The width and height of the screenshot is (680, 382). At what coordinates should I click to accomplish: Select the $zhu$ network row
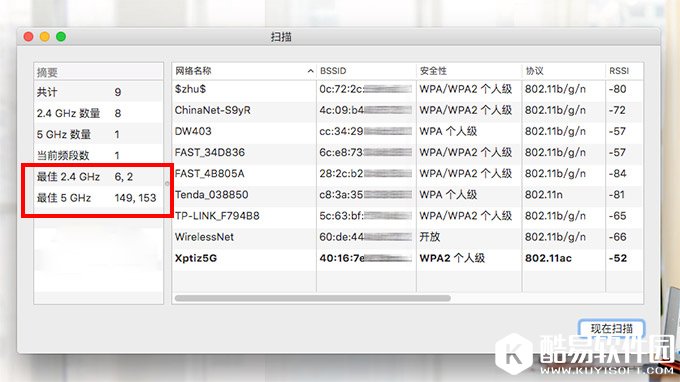click(407, 89)
